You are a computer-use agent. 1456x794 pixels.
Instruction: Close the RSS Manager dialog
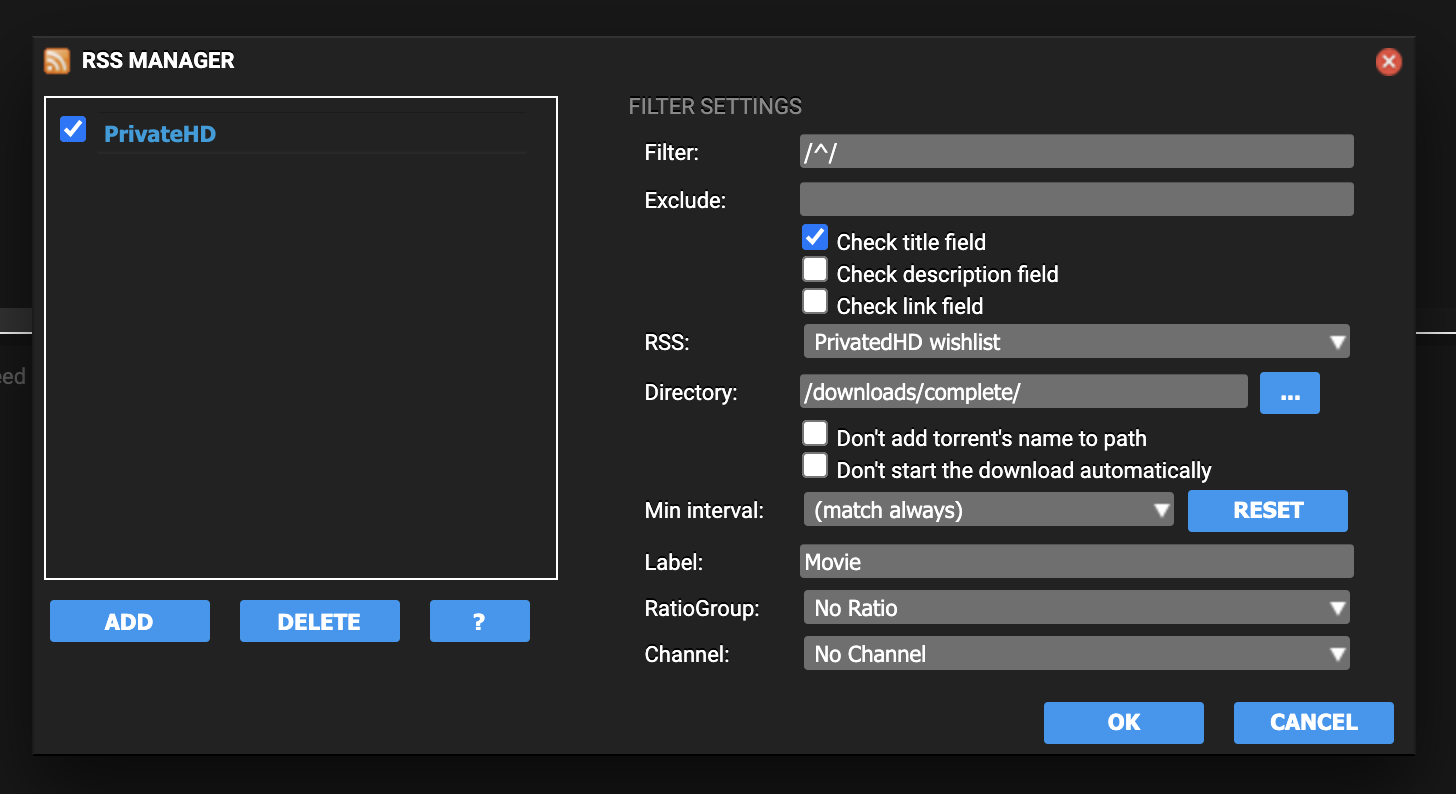pos(1388,62)
